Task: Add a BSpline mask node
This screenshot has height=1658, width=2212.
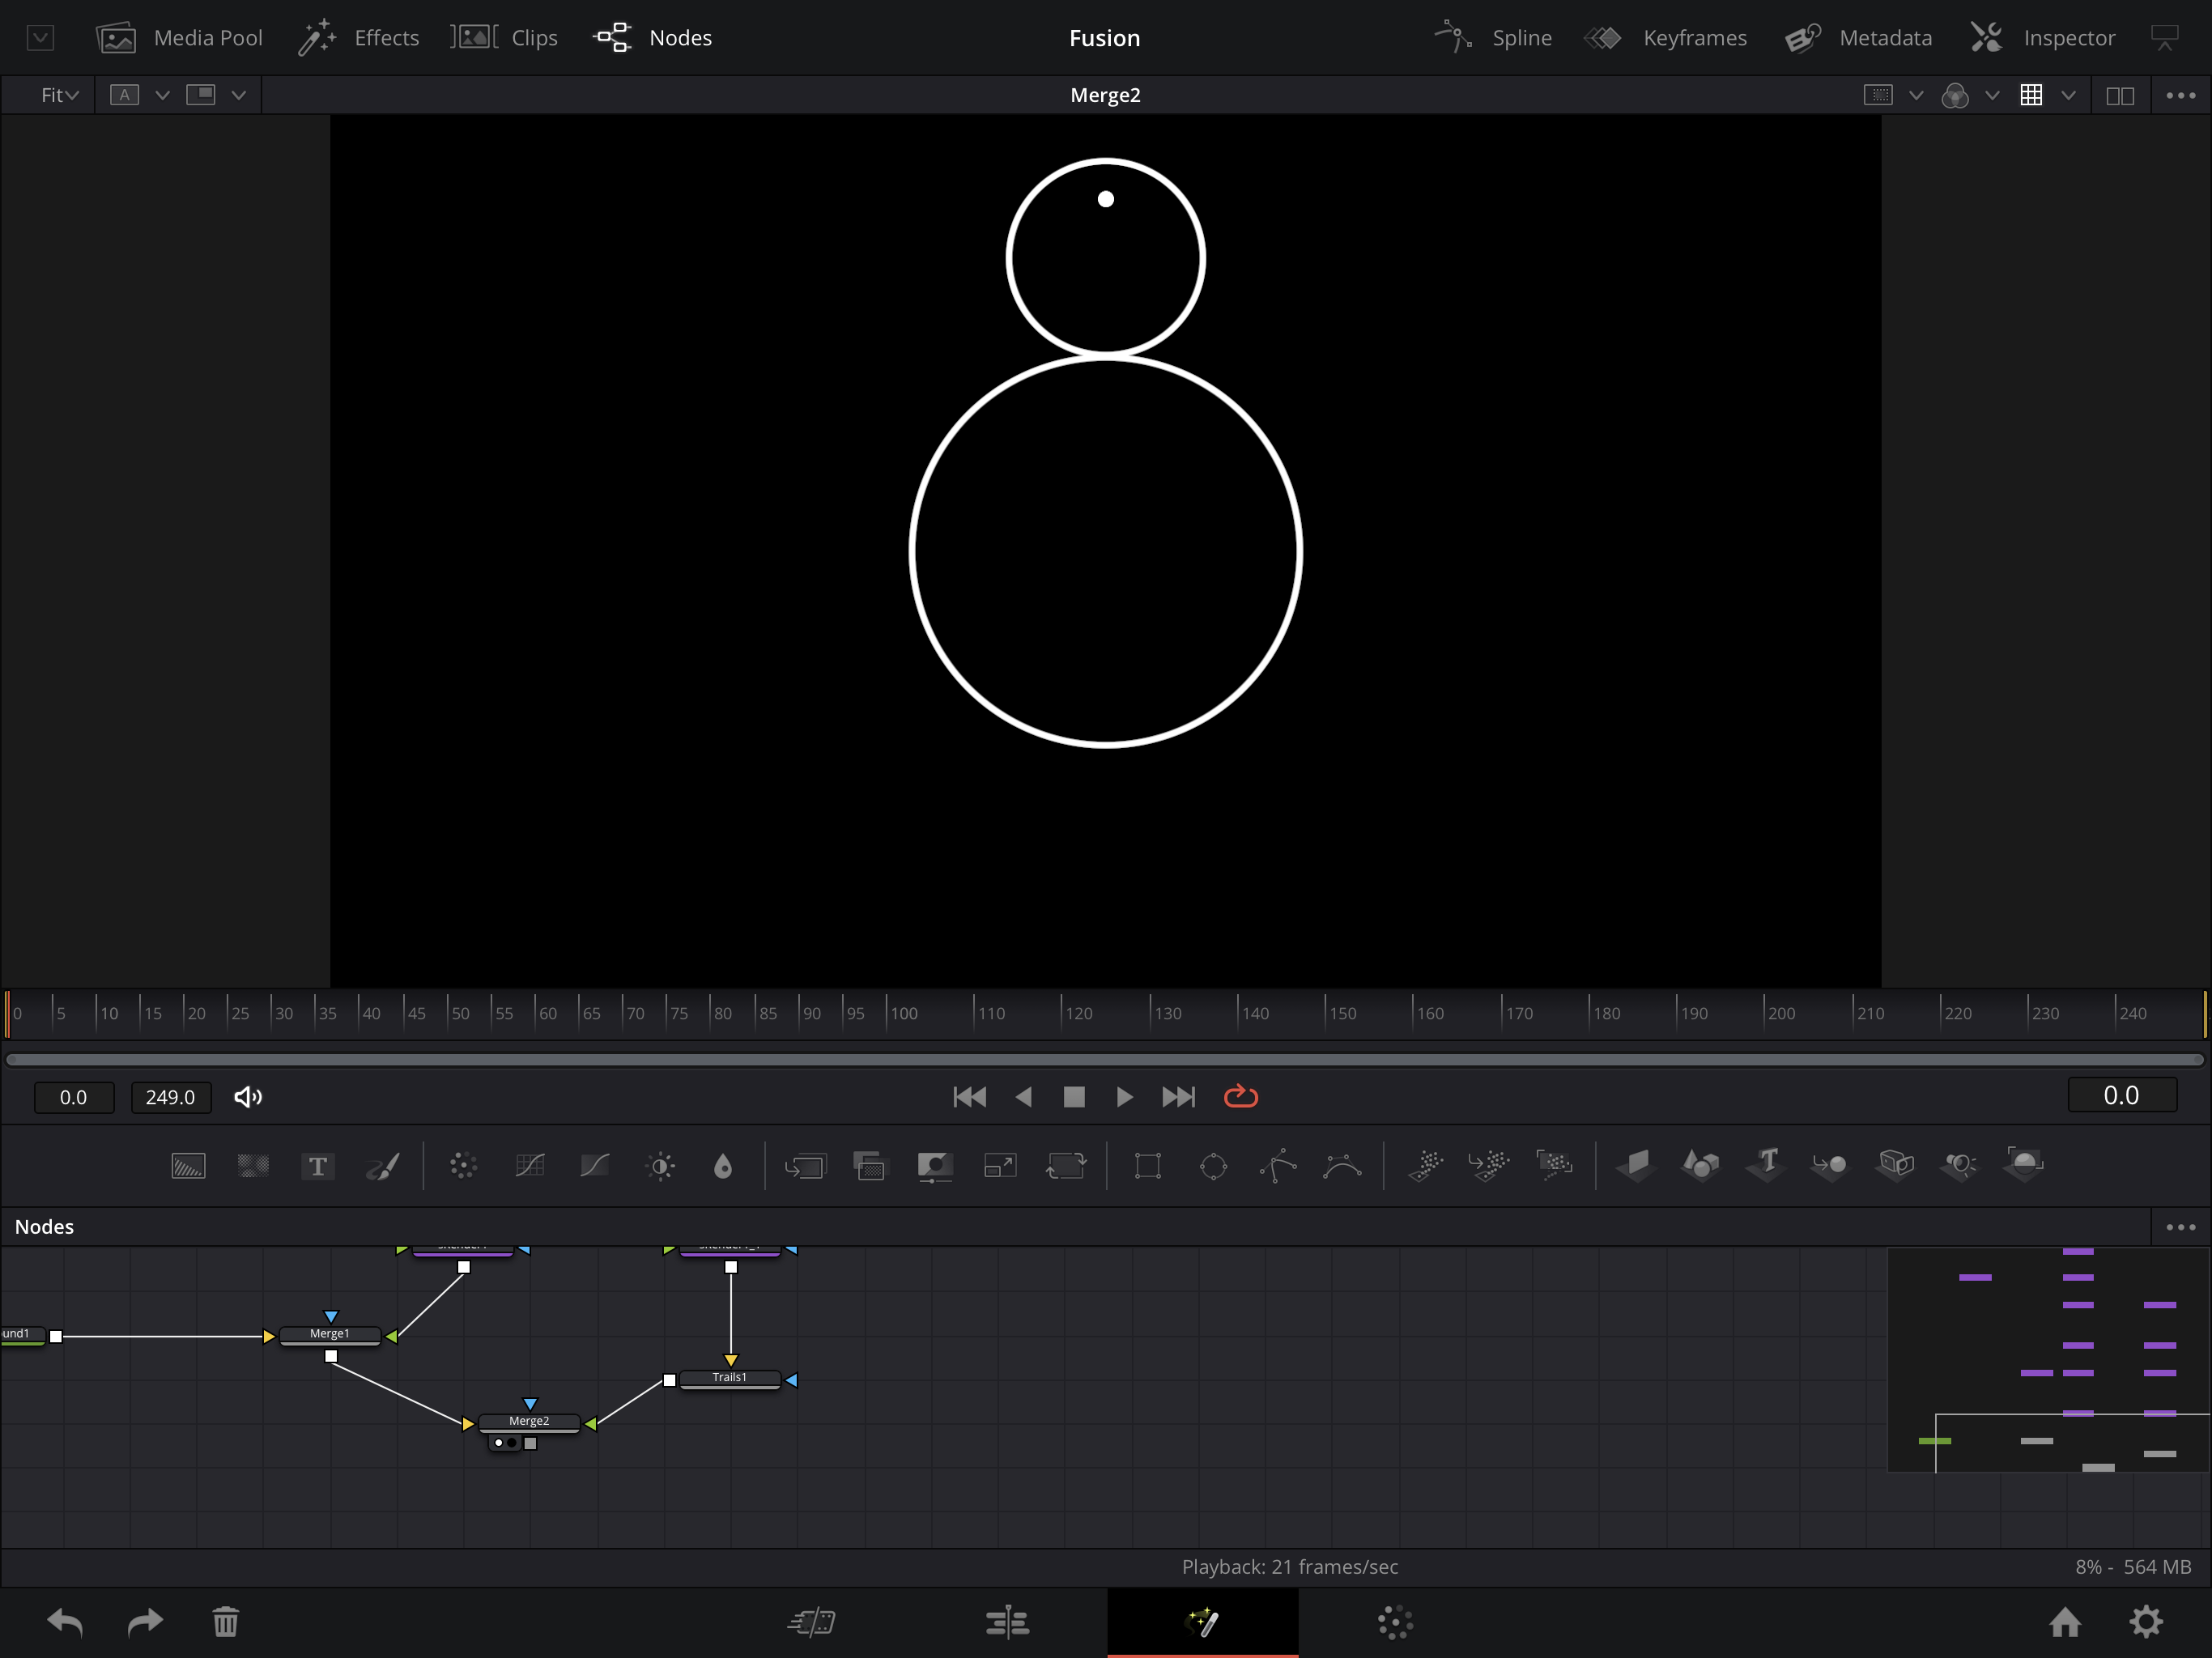Action: click(x=1343, y=1166)
